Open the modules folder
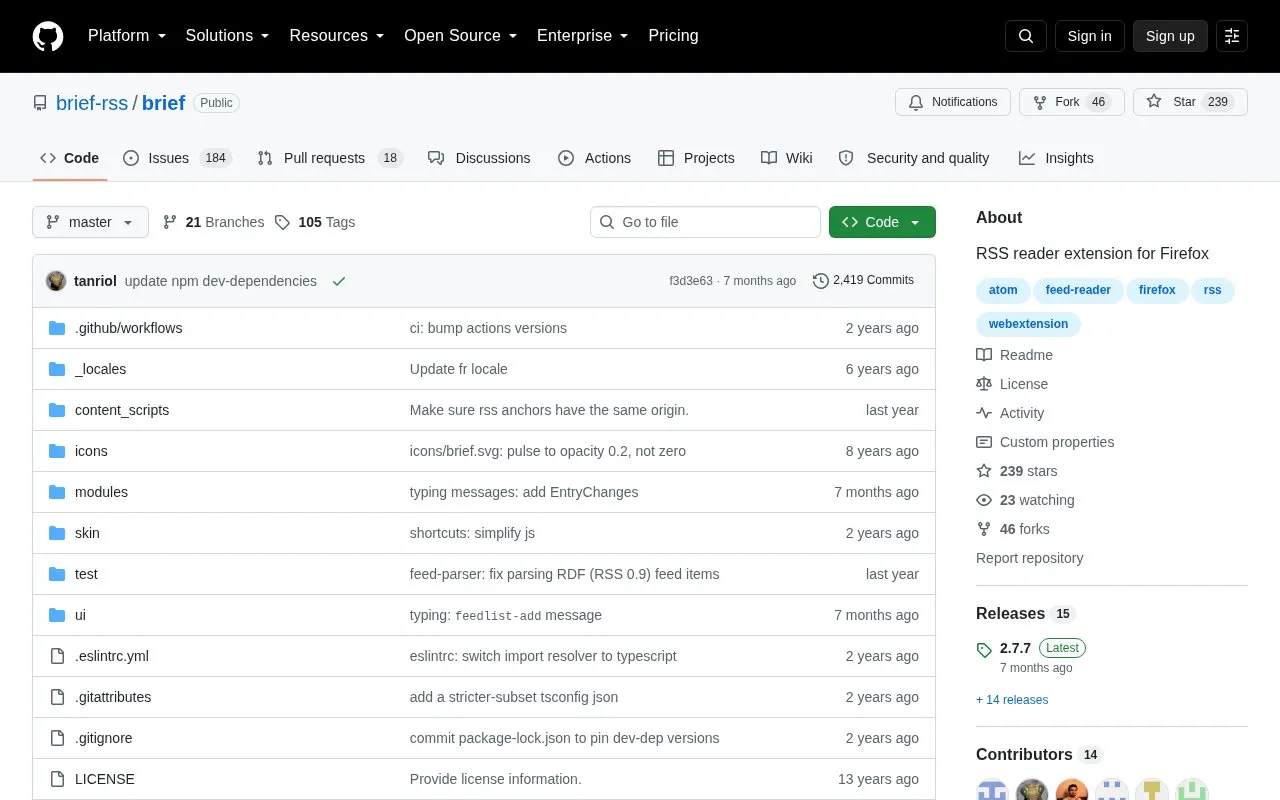 pos(101,492)
